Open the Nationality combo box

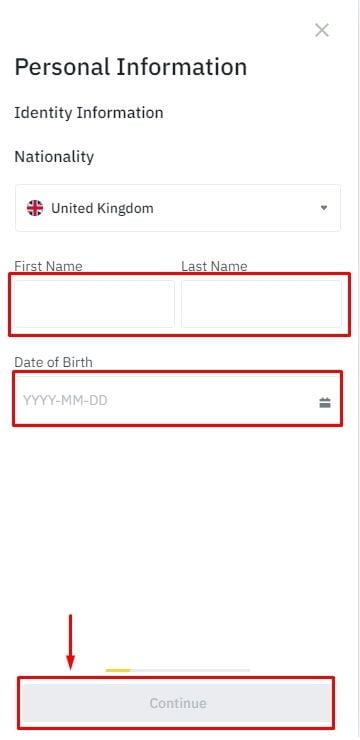pos(177,208)
